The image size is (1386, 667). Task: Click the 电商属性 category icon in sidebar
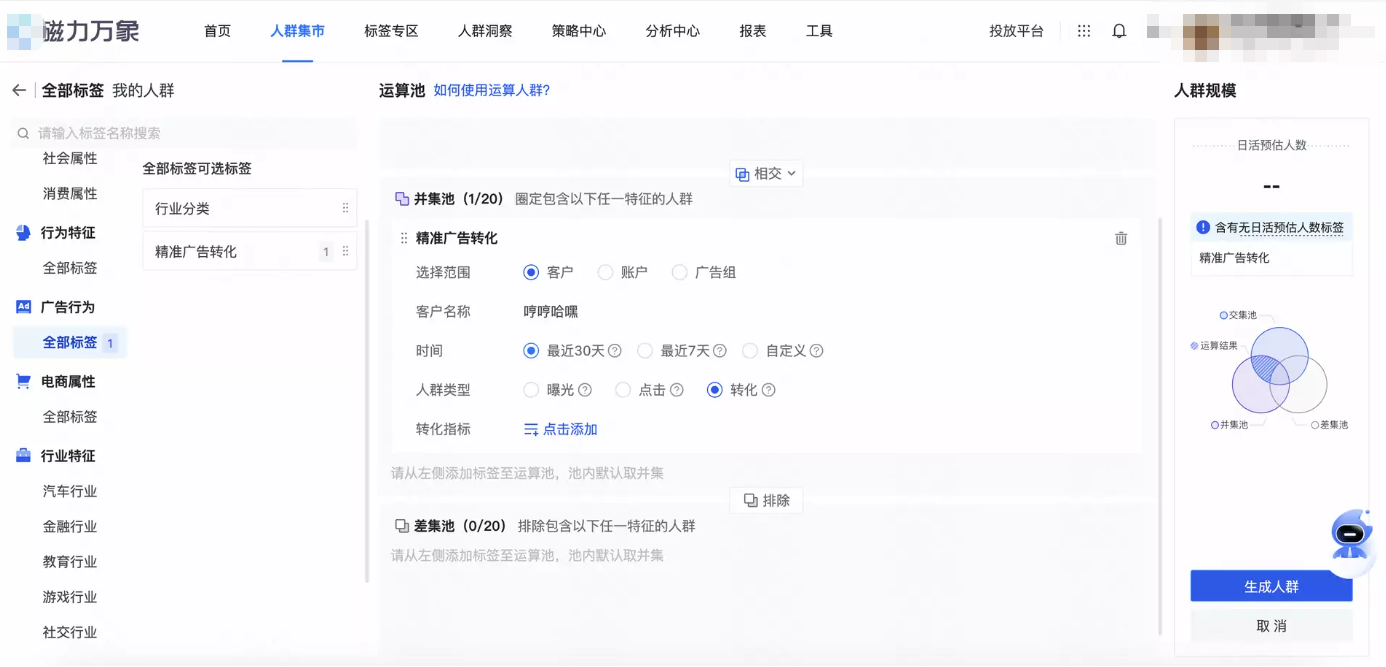(24, 381)
